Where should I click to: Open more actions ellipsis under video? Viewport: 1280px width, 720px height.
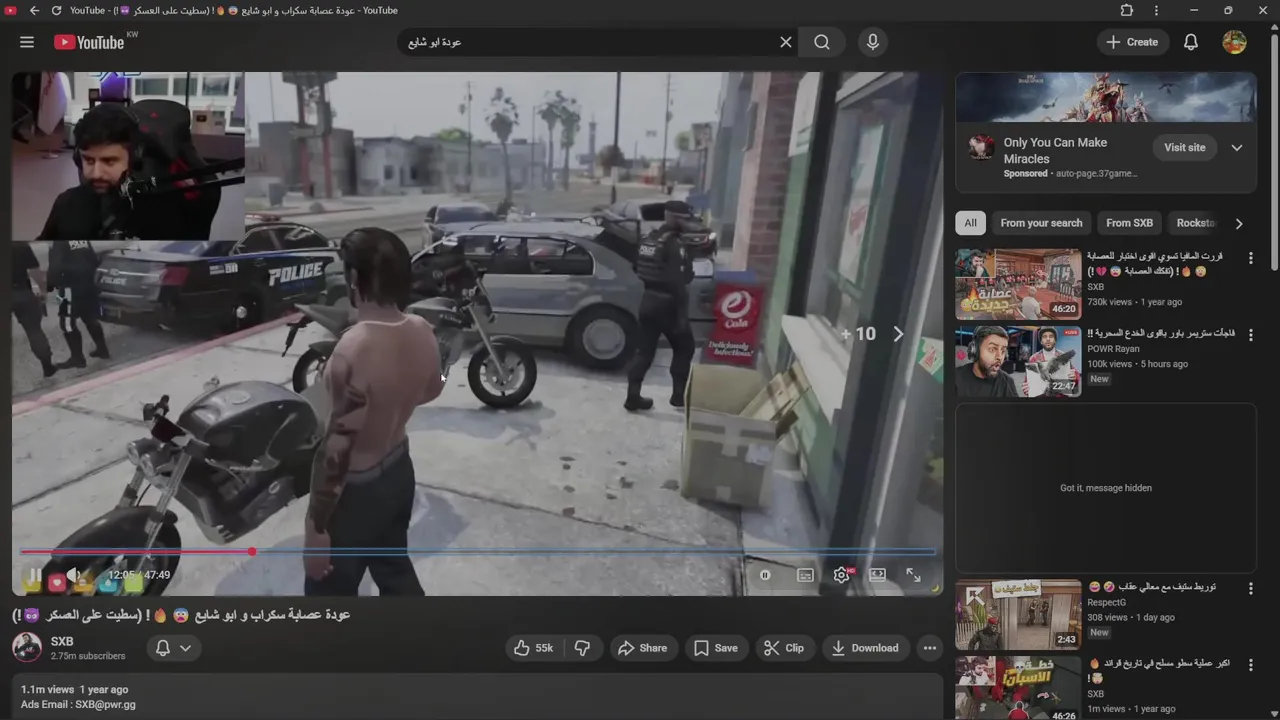(930, 648)
